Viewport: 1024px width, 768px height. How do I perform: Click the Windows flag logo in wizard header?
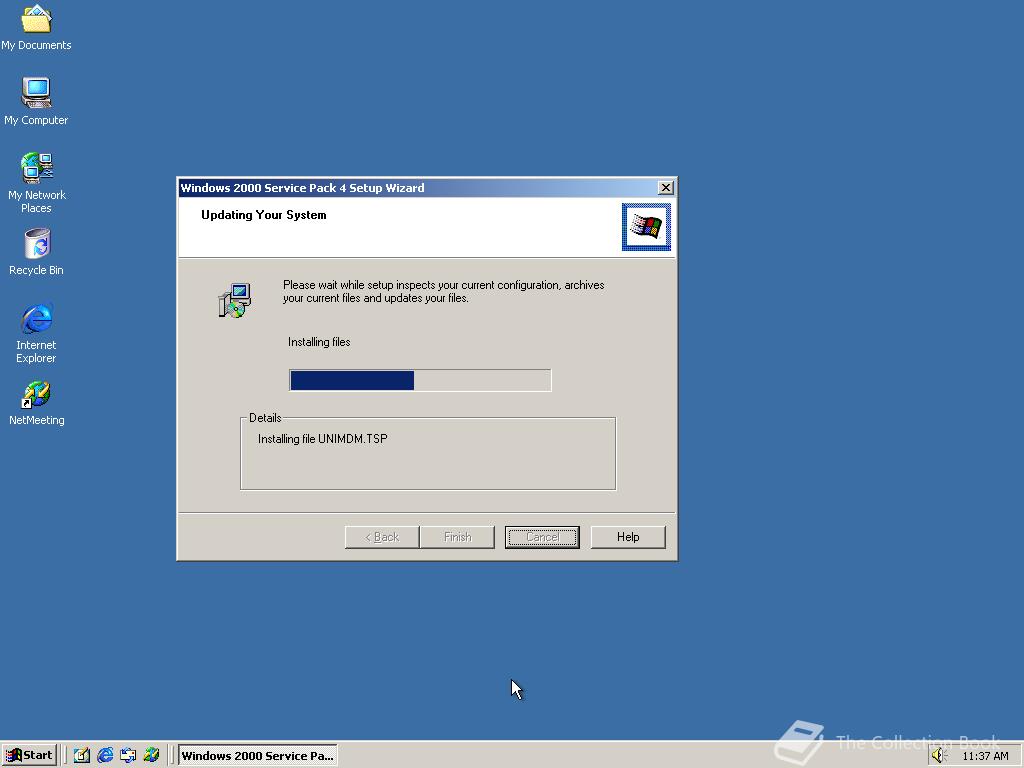coord(646,227)
